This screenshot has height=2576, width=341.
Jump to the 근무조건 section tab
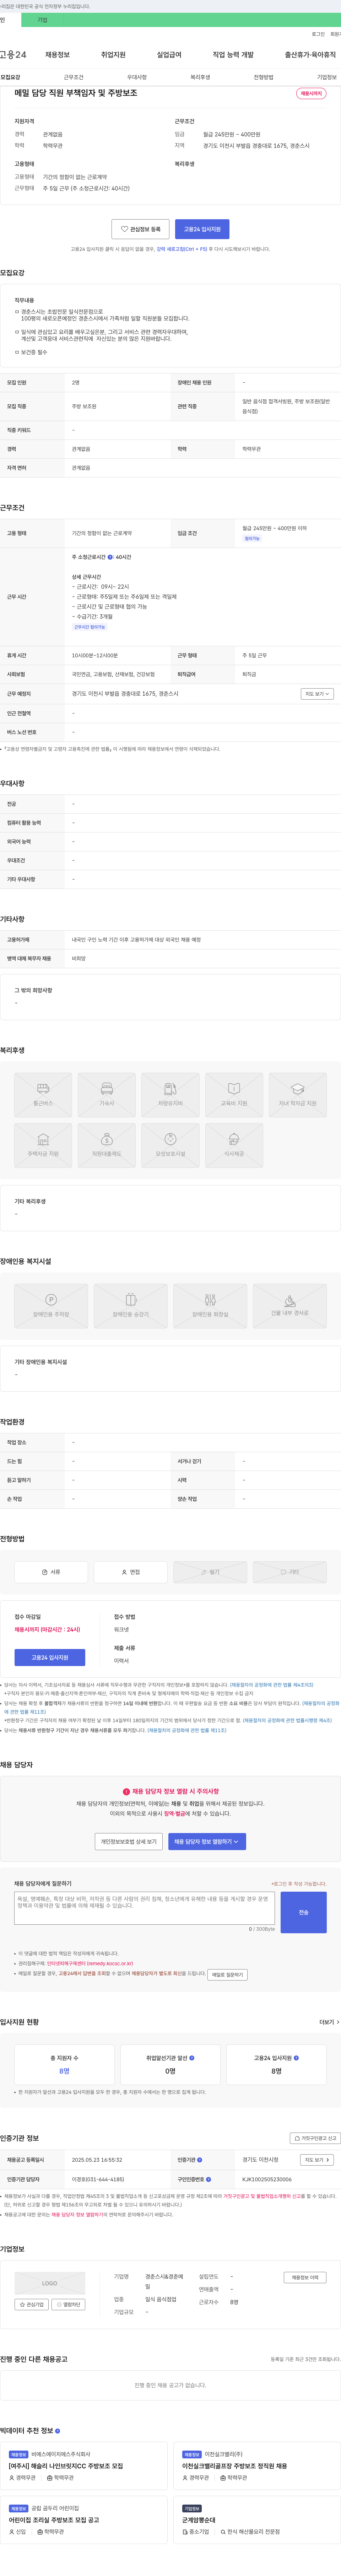74,77
